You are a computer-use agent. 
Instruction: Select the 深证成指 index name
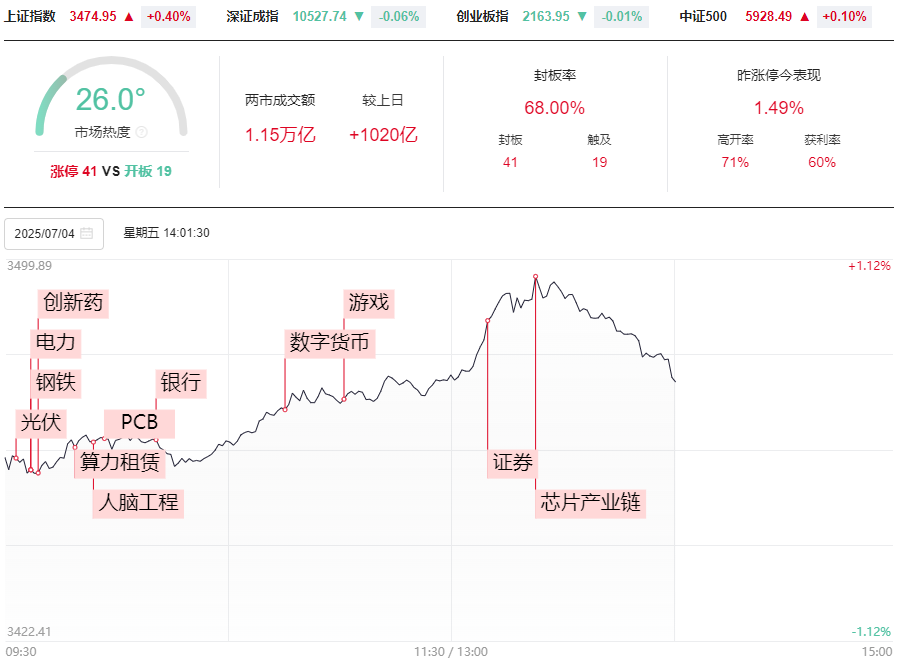pyautogui.click(x=255, y=17)
